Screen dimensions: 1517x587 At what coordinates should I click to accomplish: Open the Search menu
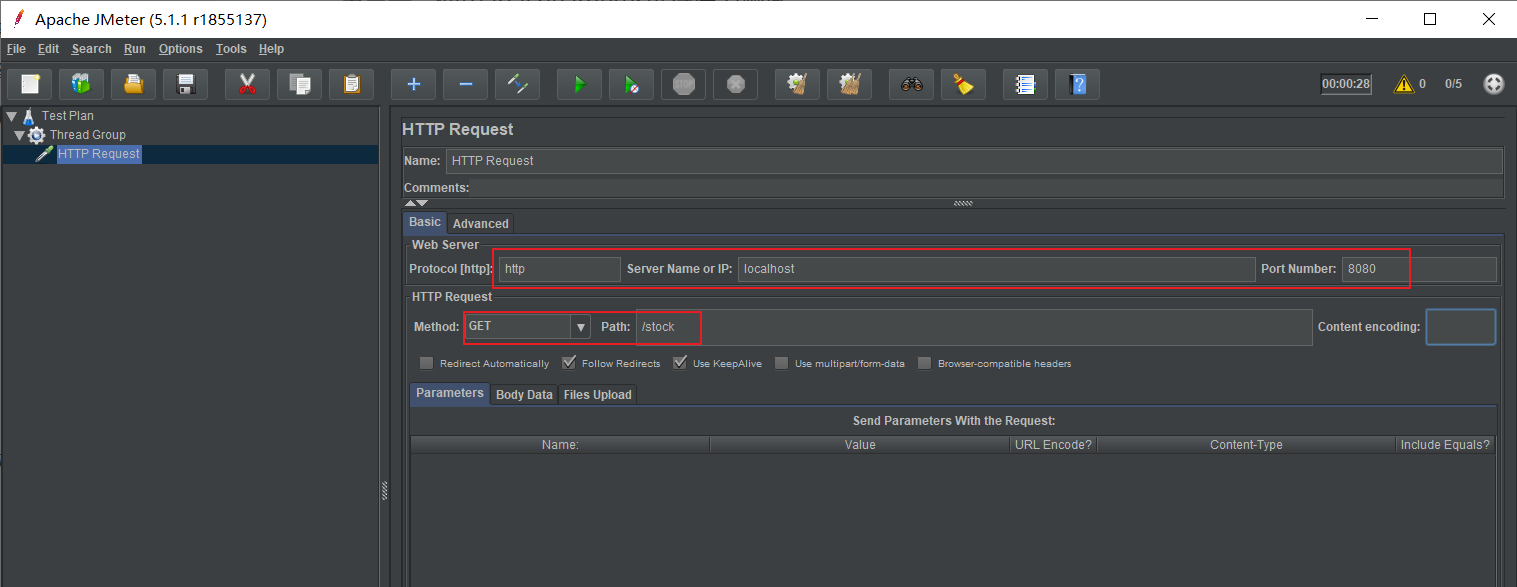point(92,49)
